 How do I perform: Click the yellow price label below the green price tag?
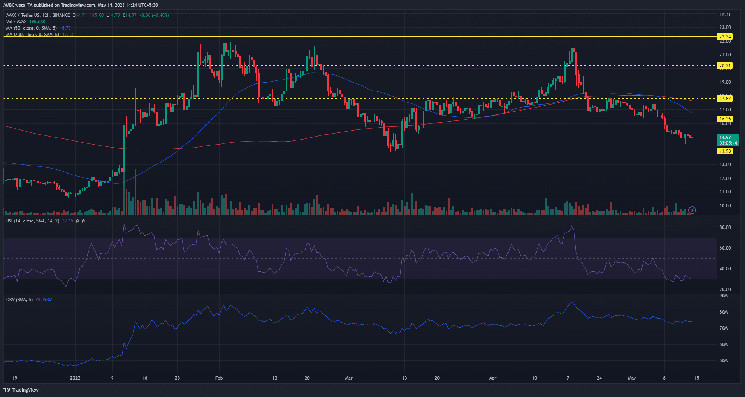point(724,151)
